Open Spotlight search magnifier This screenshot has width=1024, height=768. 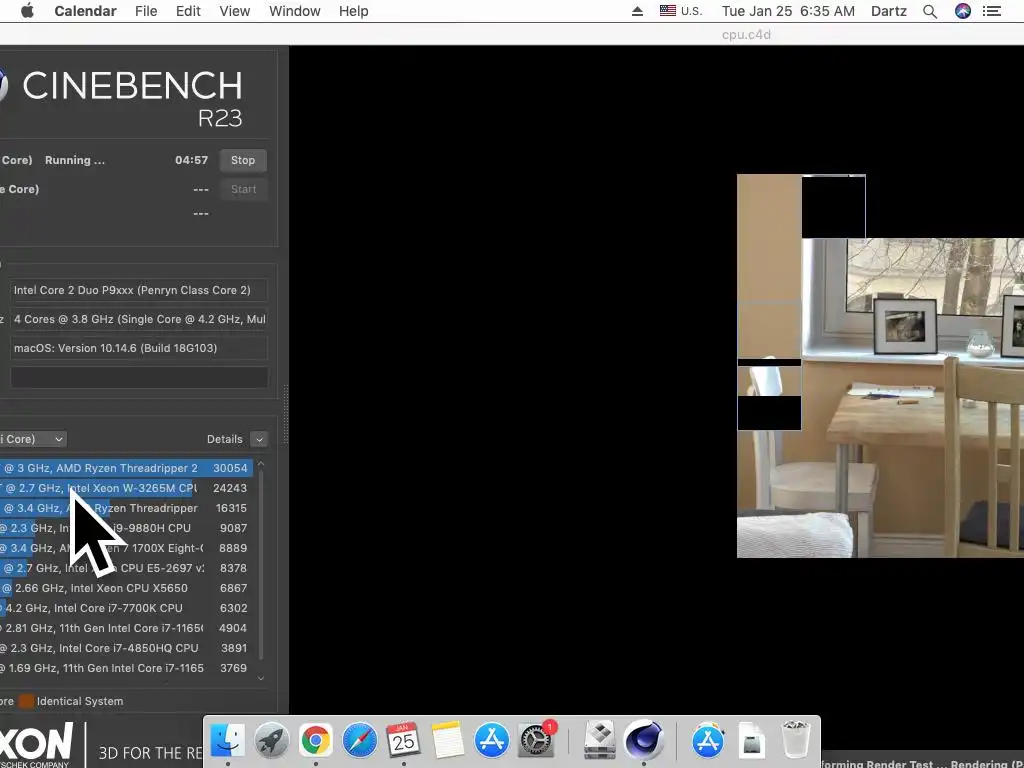(930, 11)
